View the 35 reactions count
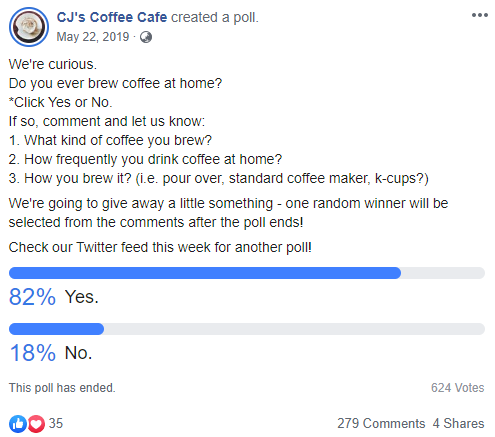This screenshot has width=495, height=437. [56, 423]
